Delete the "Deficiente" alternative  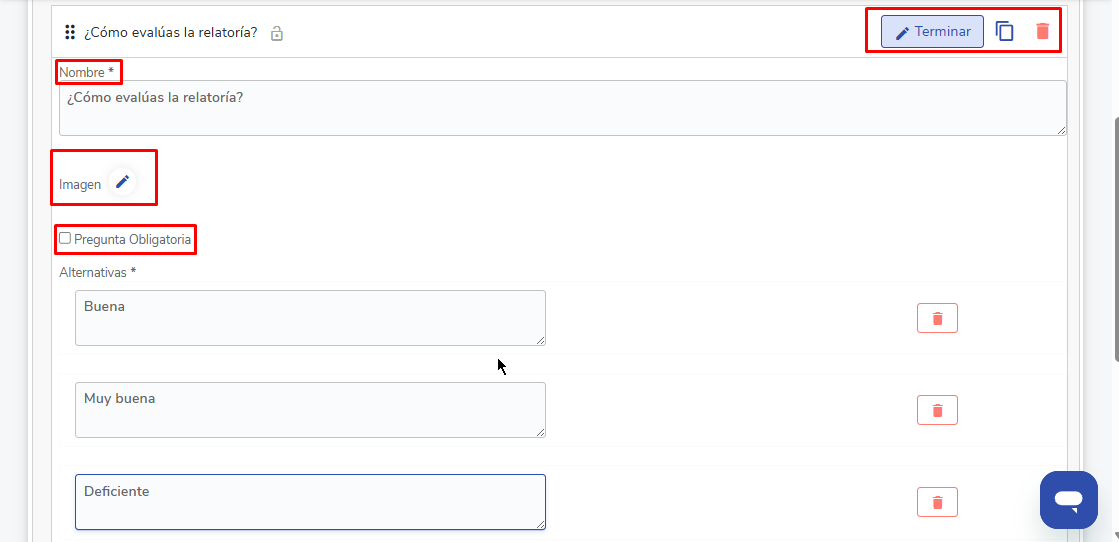coord(937,502)
